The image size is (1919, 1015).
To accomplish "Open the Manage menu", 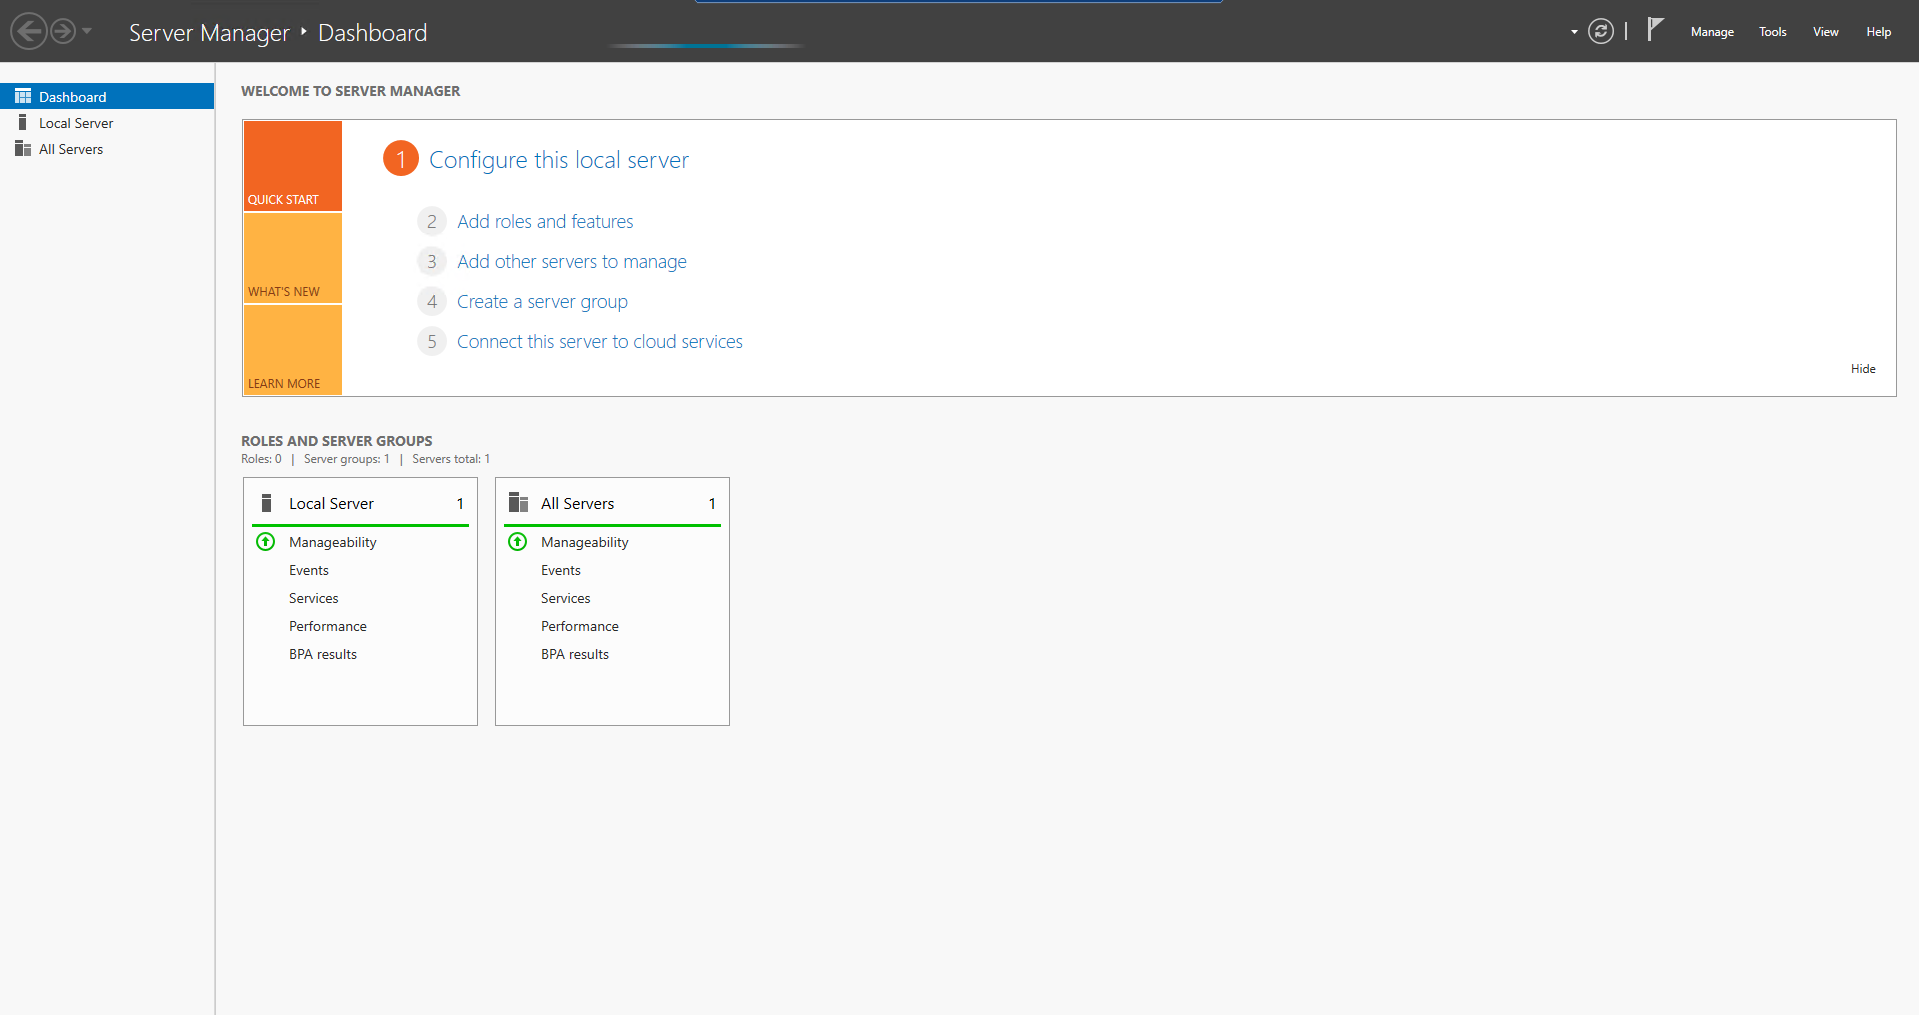I will (x=1712, y=32).
